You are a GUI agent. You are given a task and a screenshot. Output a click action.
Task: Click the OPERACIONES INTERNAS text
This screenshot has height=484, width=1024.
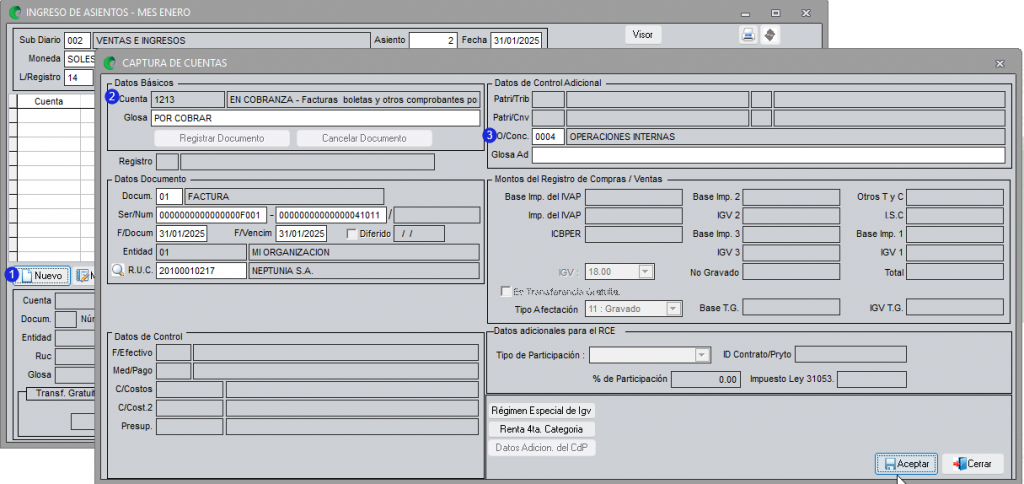click(622, 137)
